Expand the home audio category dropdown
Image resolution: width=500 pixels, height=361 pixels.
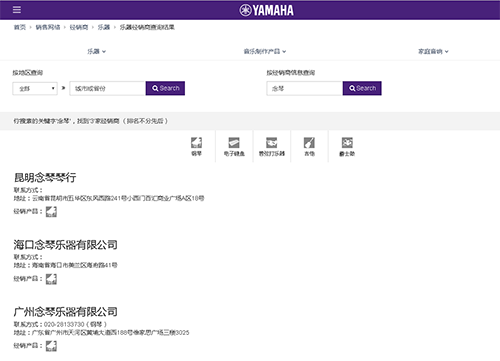[x=433, y=51]
